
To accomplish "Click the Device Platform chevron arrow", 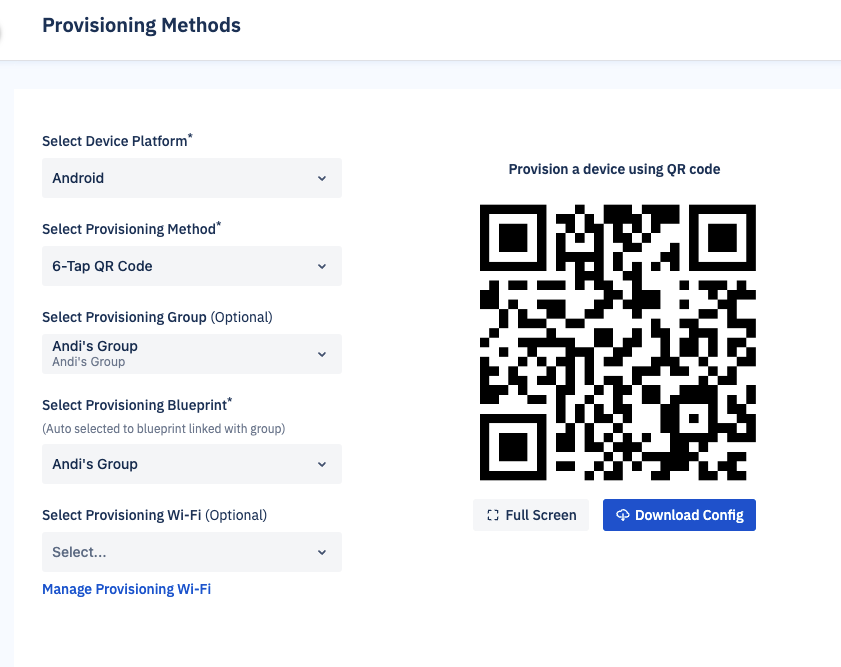I will (x=322, y=178).
